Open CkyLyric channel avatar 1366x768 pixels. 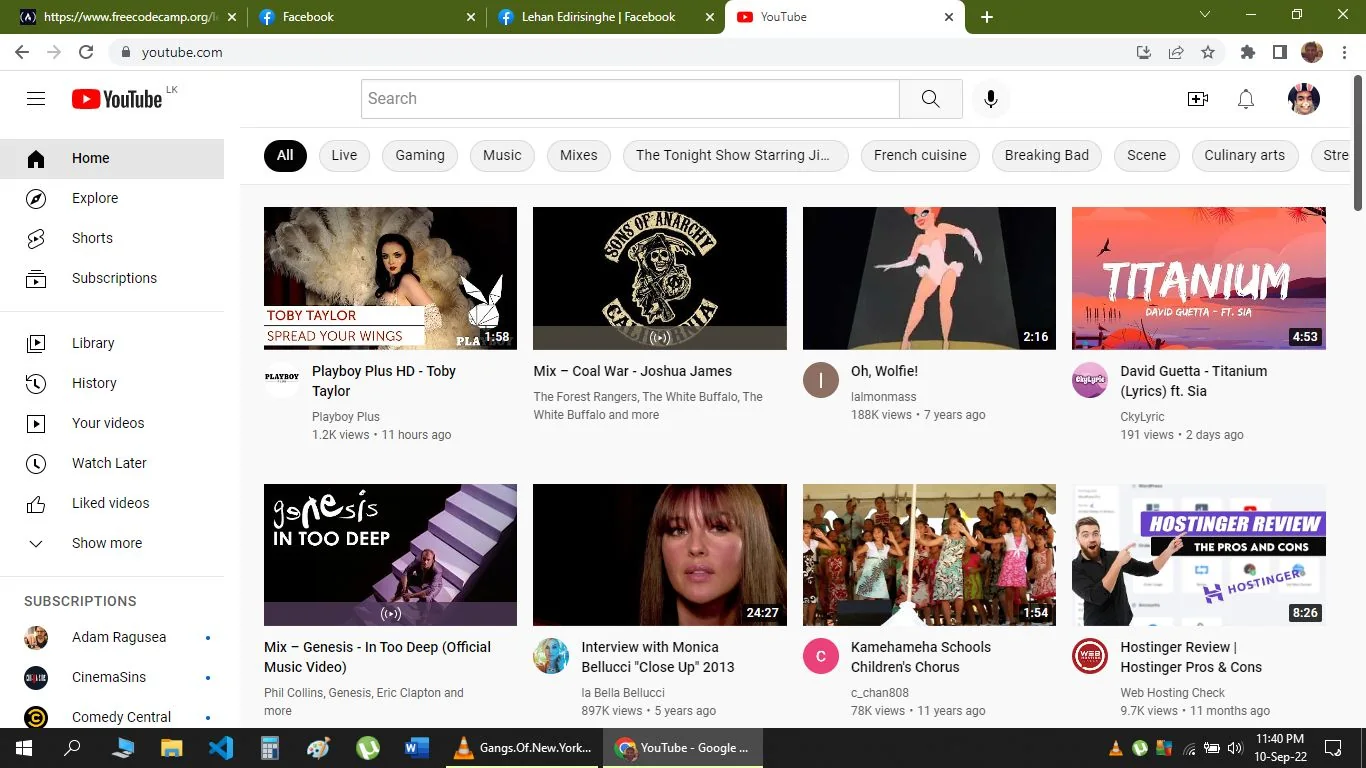(1090, 380)
